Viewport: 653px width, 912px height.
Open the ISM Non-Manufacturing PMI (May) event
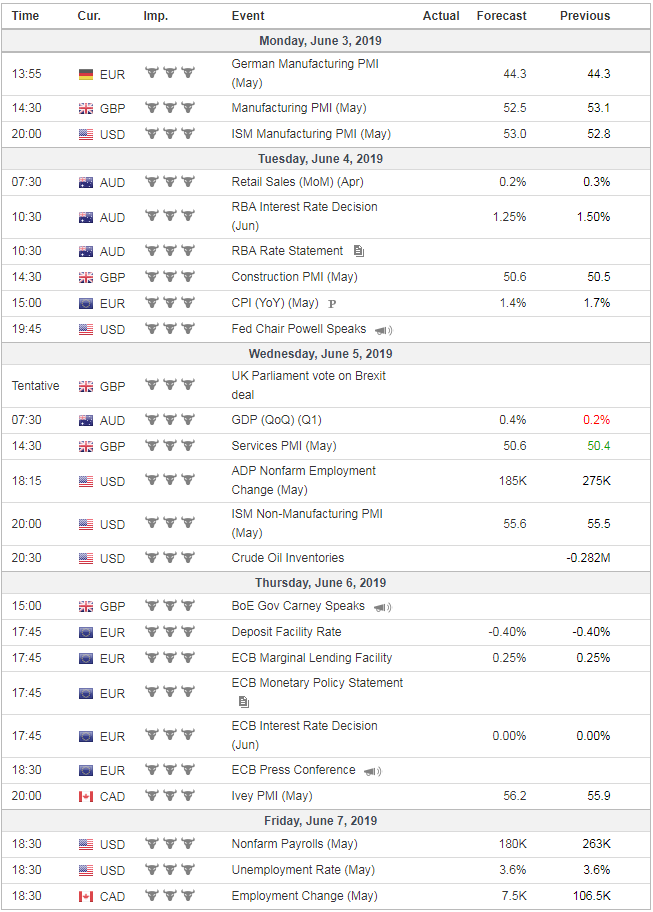click(x=307, y=523)
